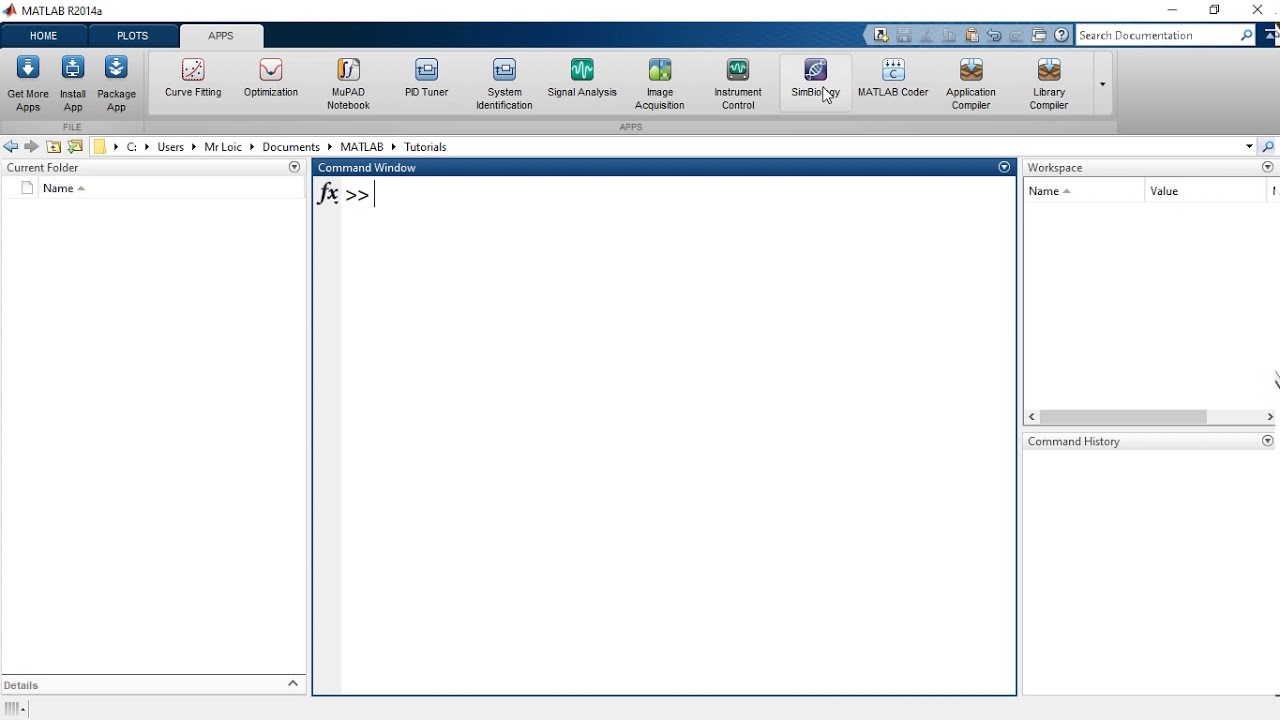Viewport: 1280px width, 720px height.
Task: Open System Identification app
Action: (x=504, y=84)
